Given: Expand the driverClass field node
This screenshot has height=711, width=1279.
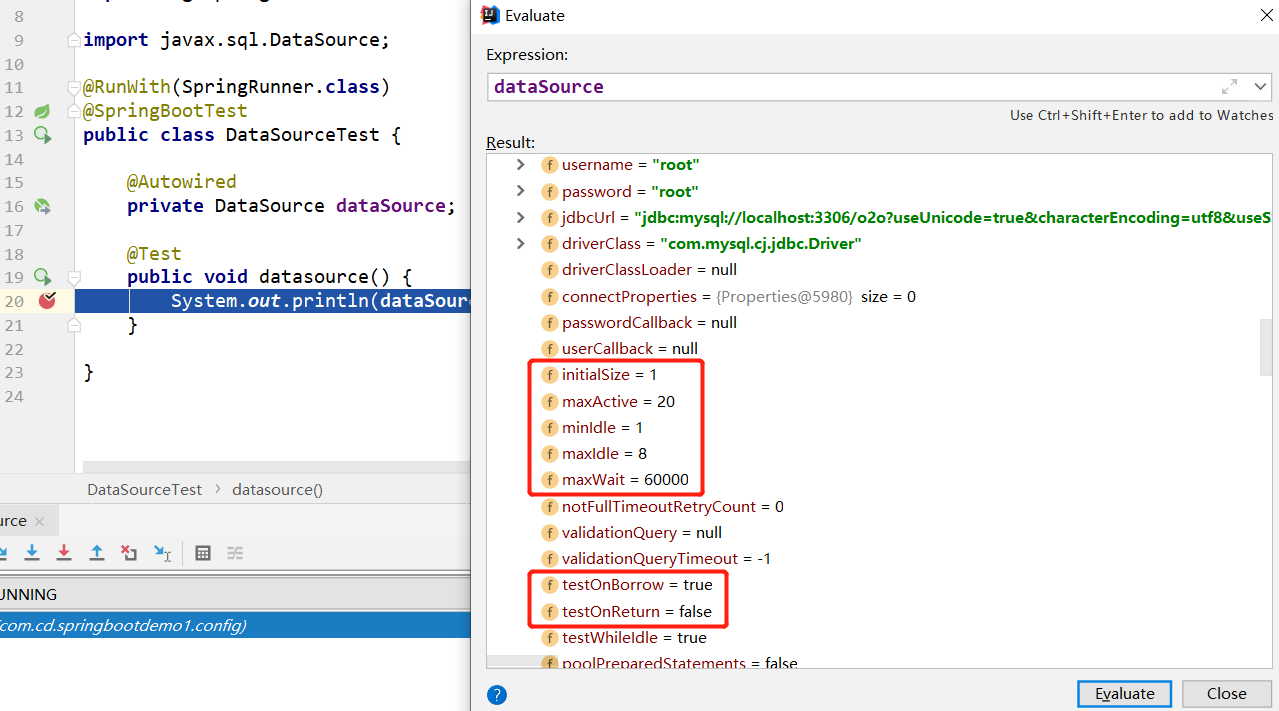Looking at the screenshot, I should 520,243.
